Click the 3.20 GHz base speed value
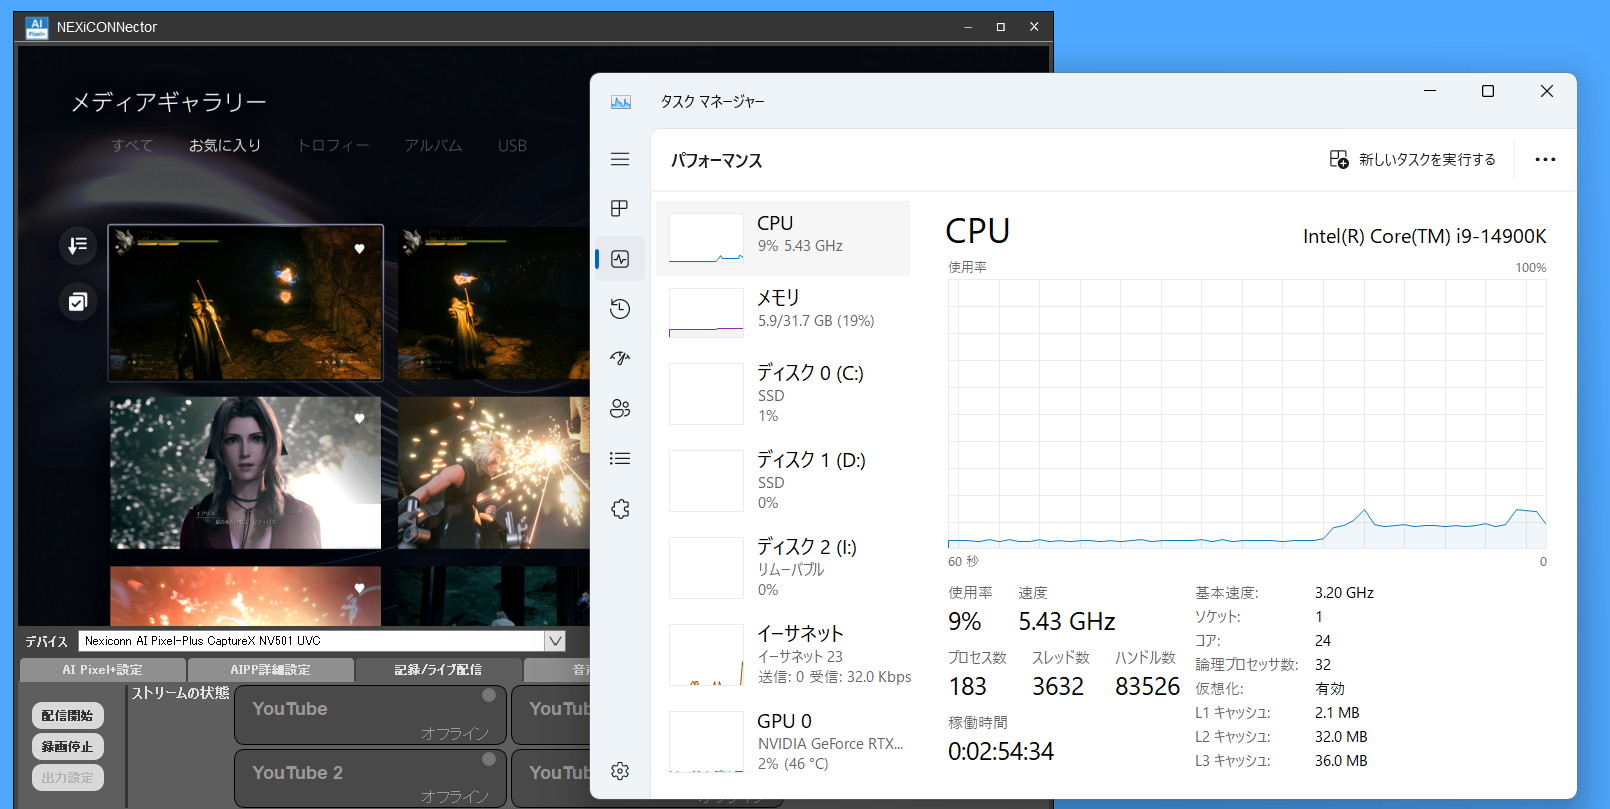 [x=1344, y=593]
